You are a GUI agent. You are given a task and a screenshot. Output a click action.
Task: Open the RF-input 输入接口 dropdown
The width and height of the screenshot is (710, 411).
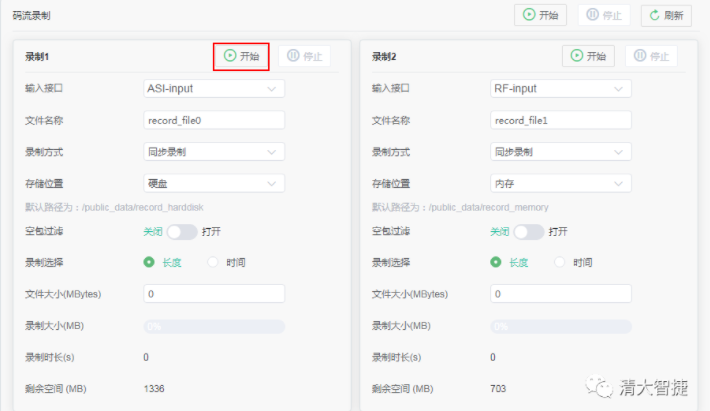tap(561, 88)
